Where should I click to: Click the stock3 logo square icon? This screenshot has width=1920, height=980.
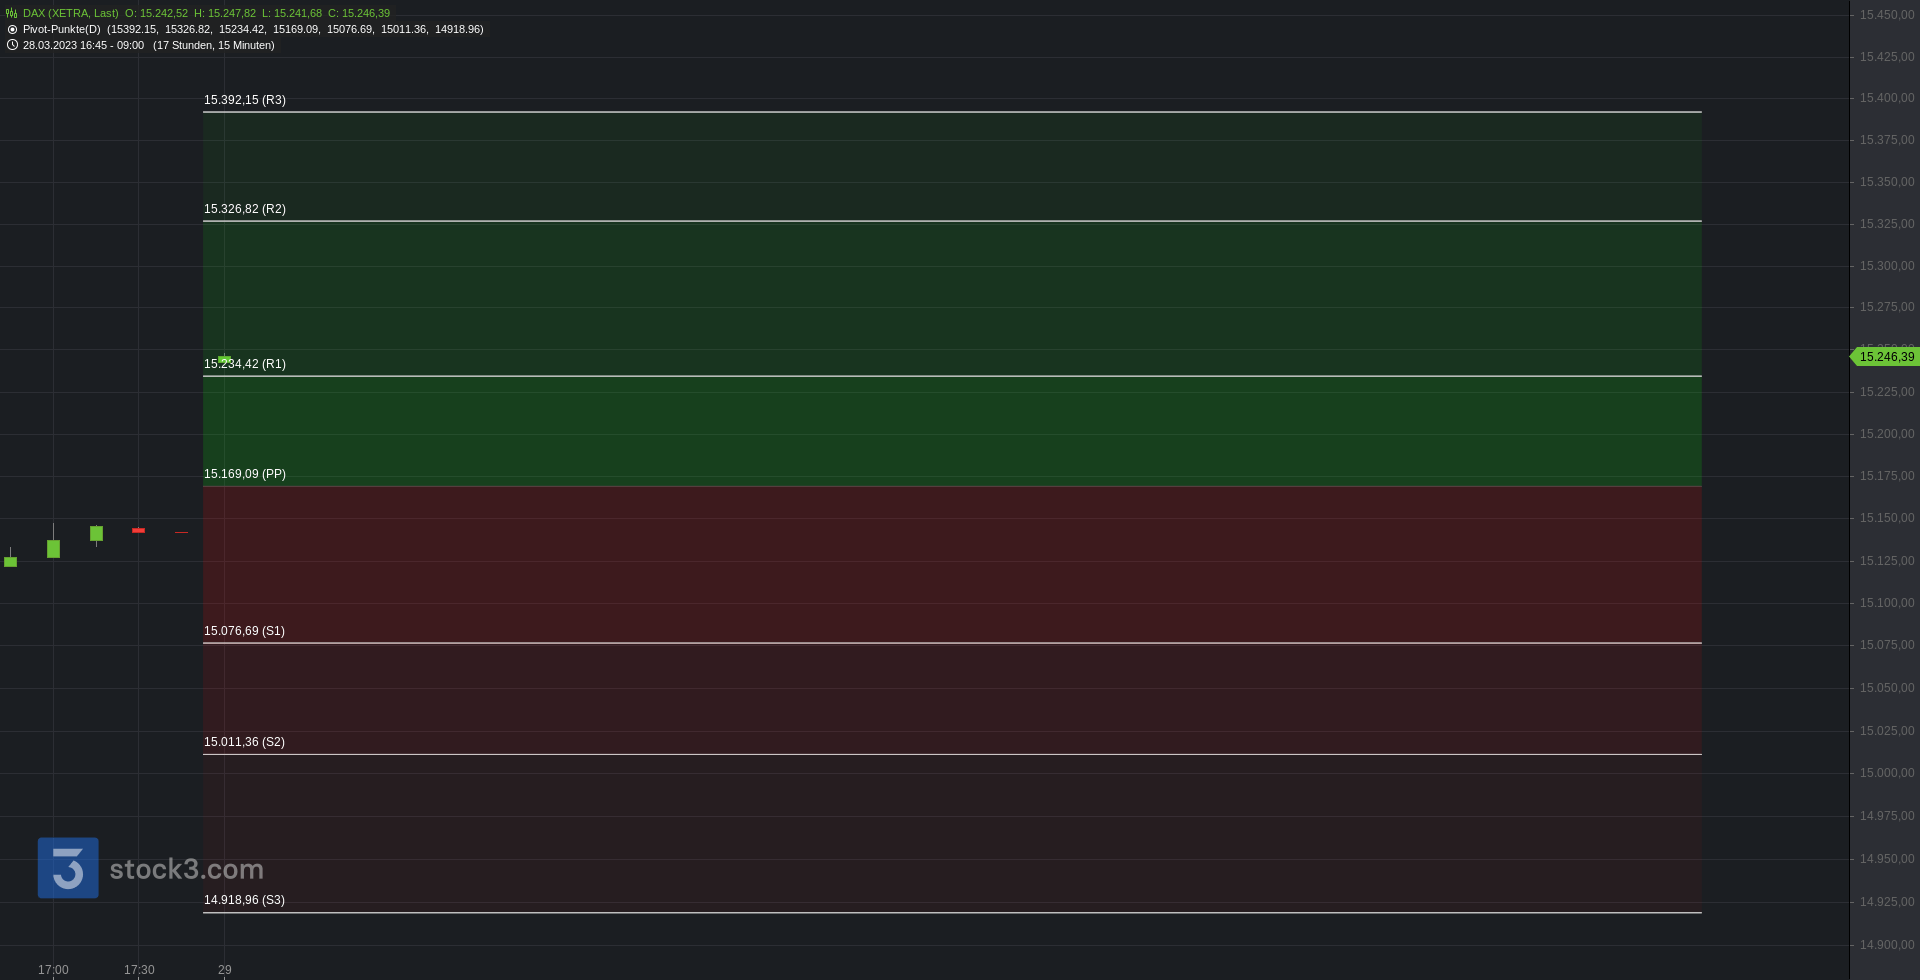[x=68, y=868]
